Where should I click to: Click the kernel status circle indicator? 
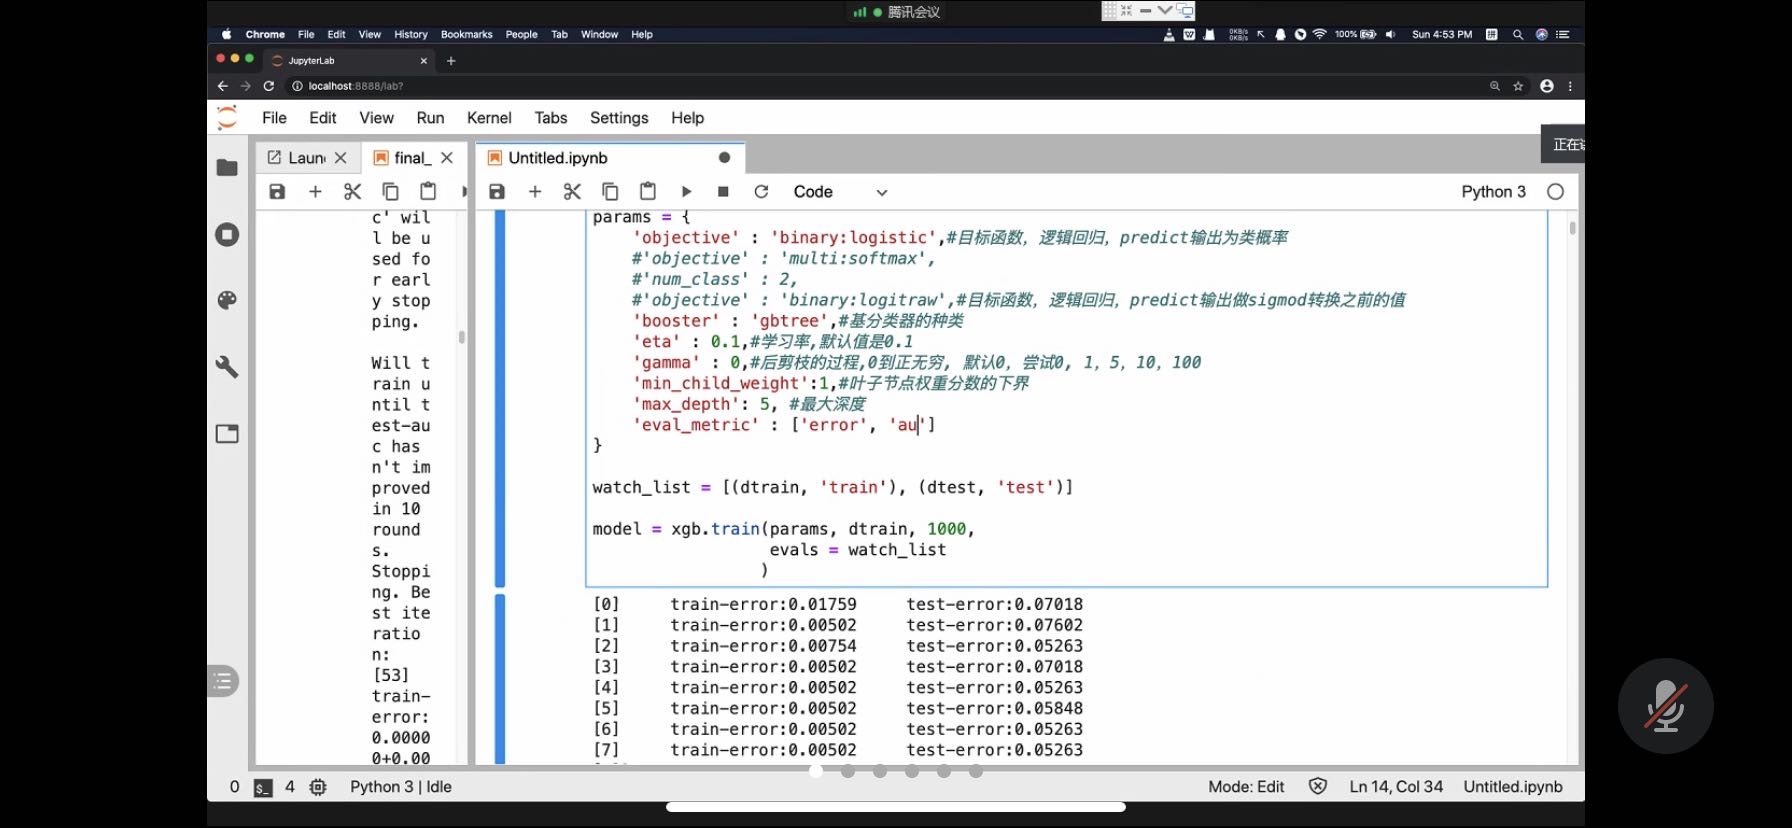pos(1555,192)
